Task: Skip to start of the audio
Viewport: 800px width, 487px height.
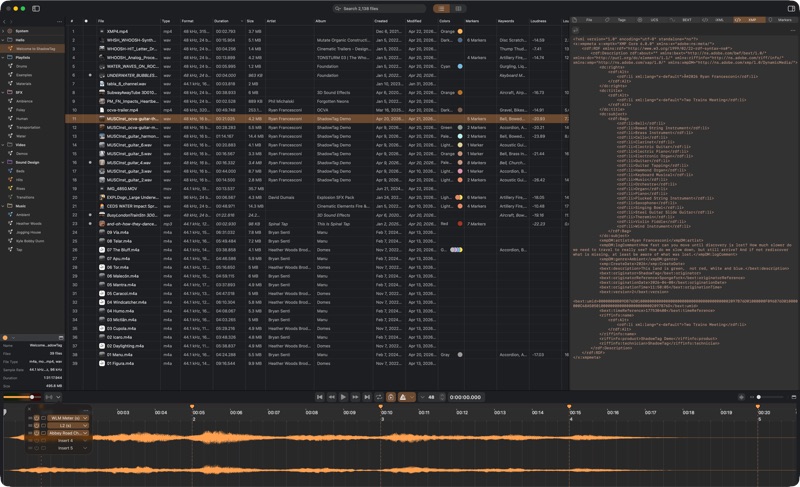Action: click(x=319, y=397)
